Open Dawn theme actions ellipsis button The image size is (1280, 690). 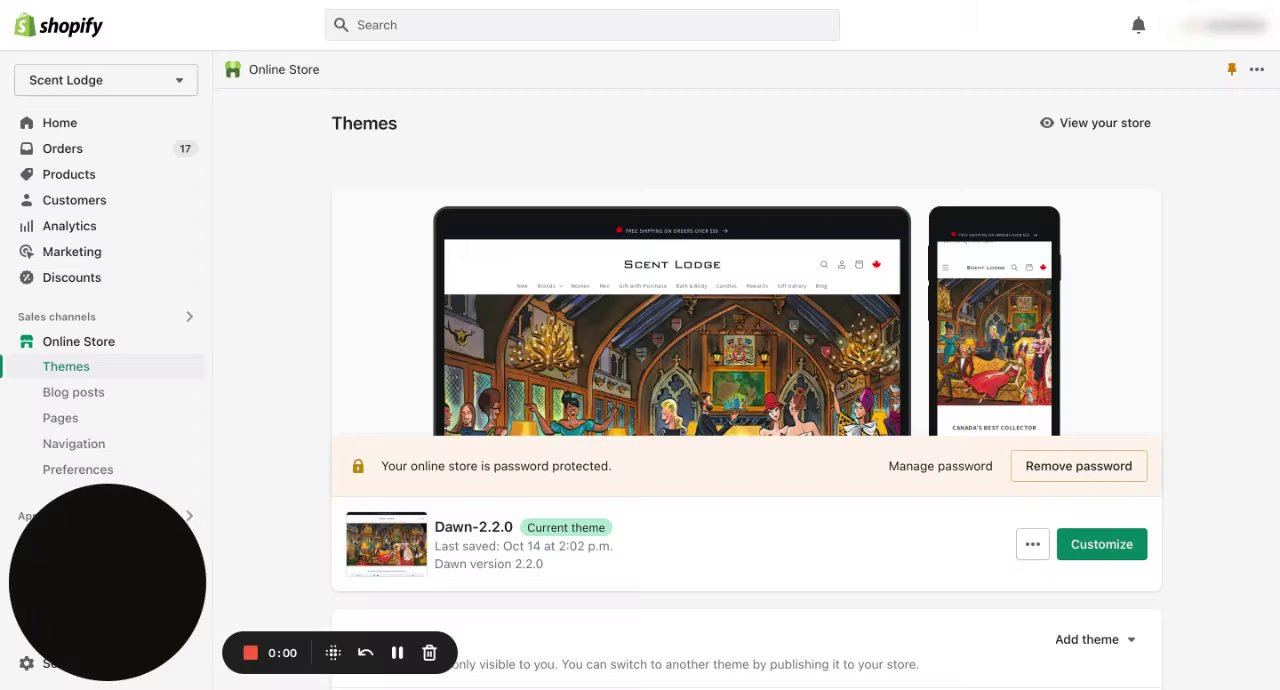pyautogui.click(x=1033, y=544)
